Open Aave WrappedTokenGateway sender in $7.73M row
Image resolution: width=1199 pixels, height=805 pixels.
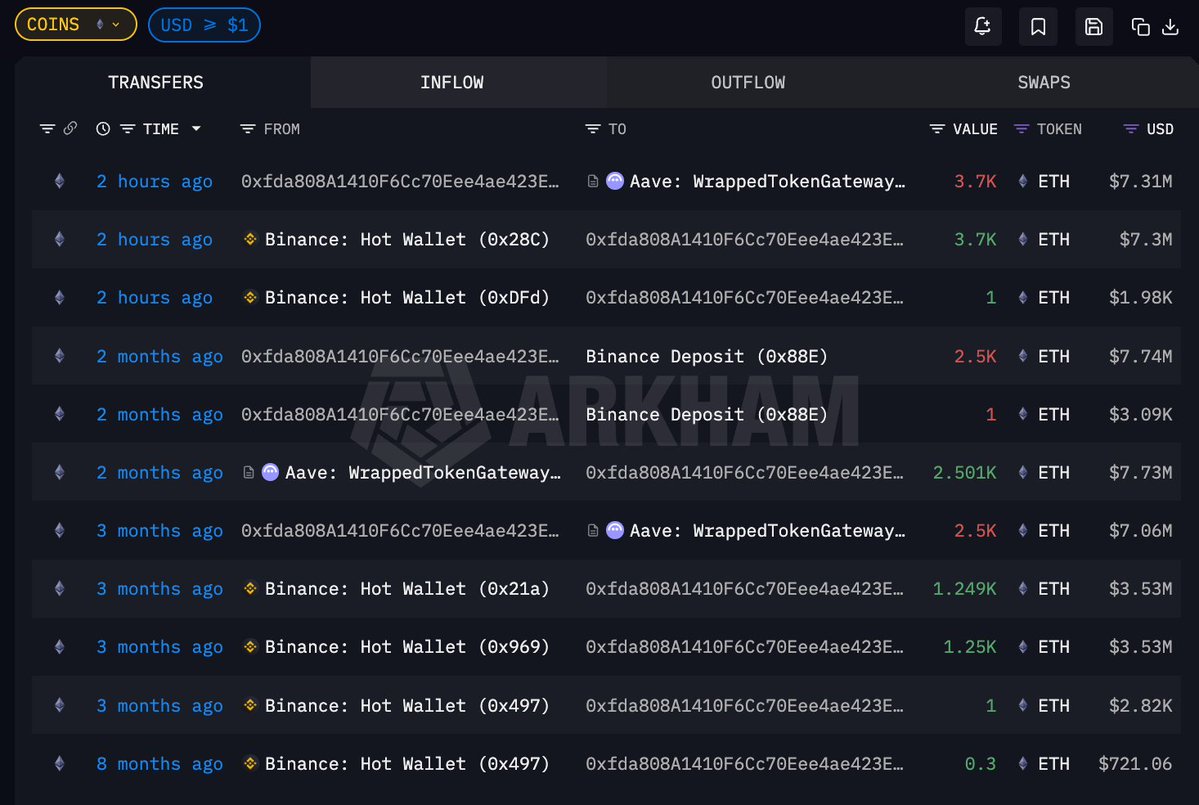click(x=423, y=472)
